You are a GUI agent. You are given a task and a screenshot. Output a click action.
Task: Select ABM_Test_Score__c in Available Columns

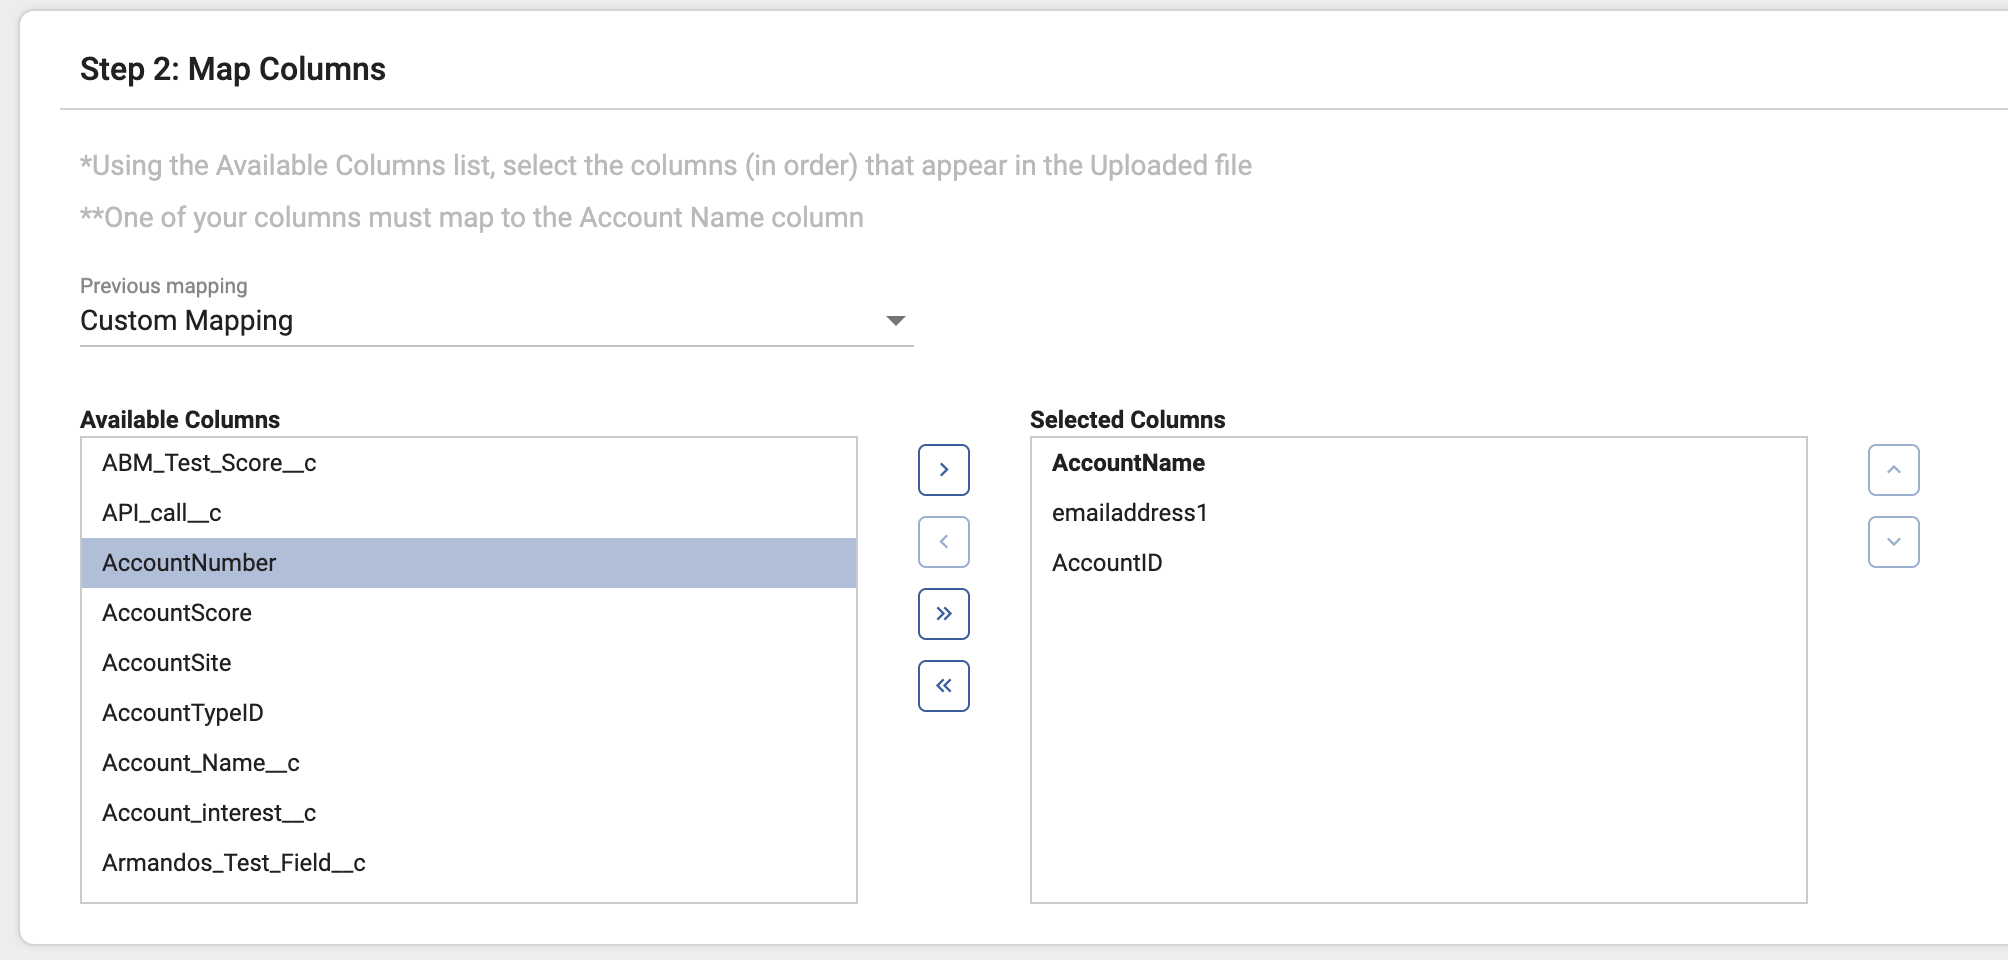pyautogui.click(x=209, y=463)
